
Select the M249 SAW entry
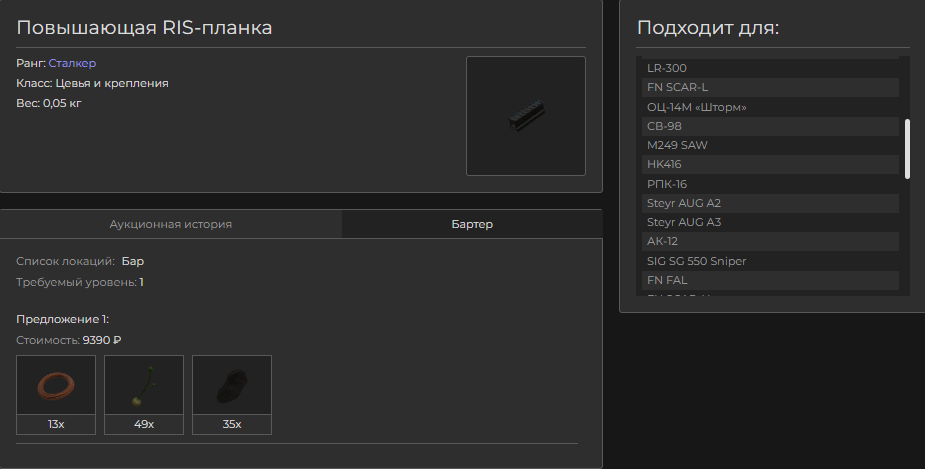coord(770,145)
